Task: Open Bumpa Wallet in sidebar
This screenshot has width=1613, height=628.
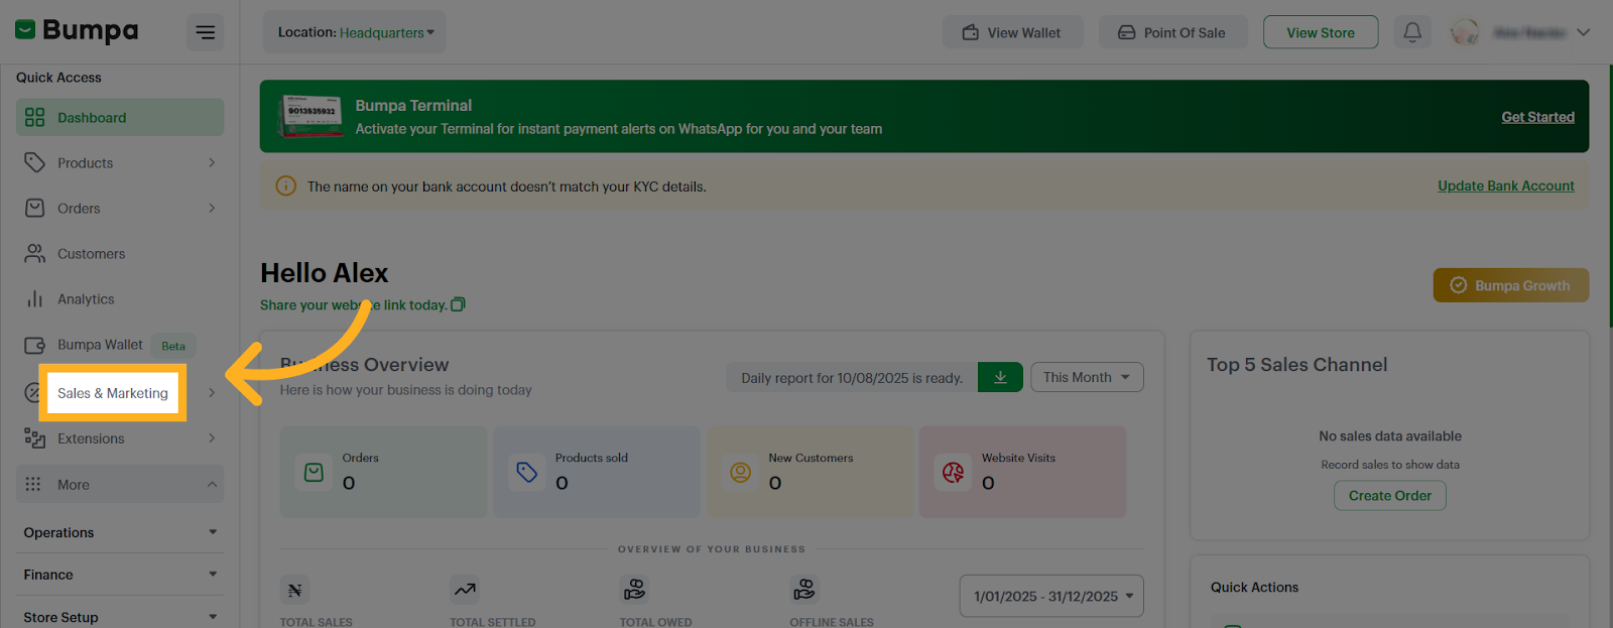Action: click(120, 345)
